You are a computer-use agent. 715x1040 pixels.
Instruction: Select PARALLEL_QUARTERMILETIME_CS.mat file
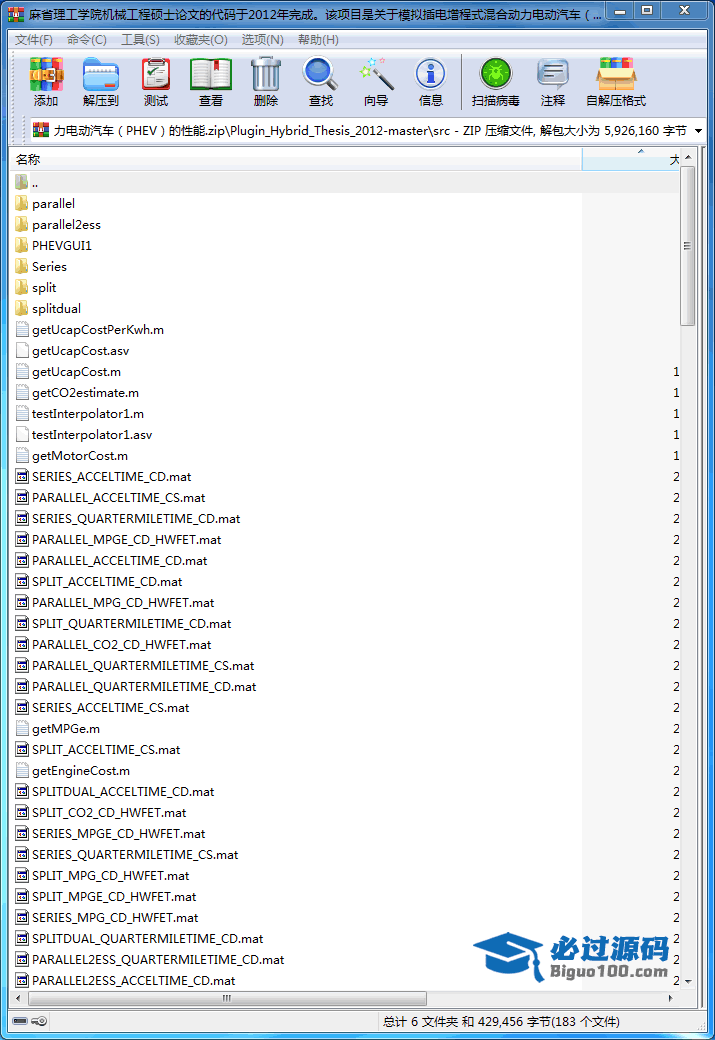143,665
